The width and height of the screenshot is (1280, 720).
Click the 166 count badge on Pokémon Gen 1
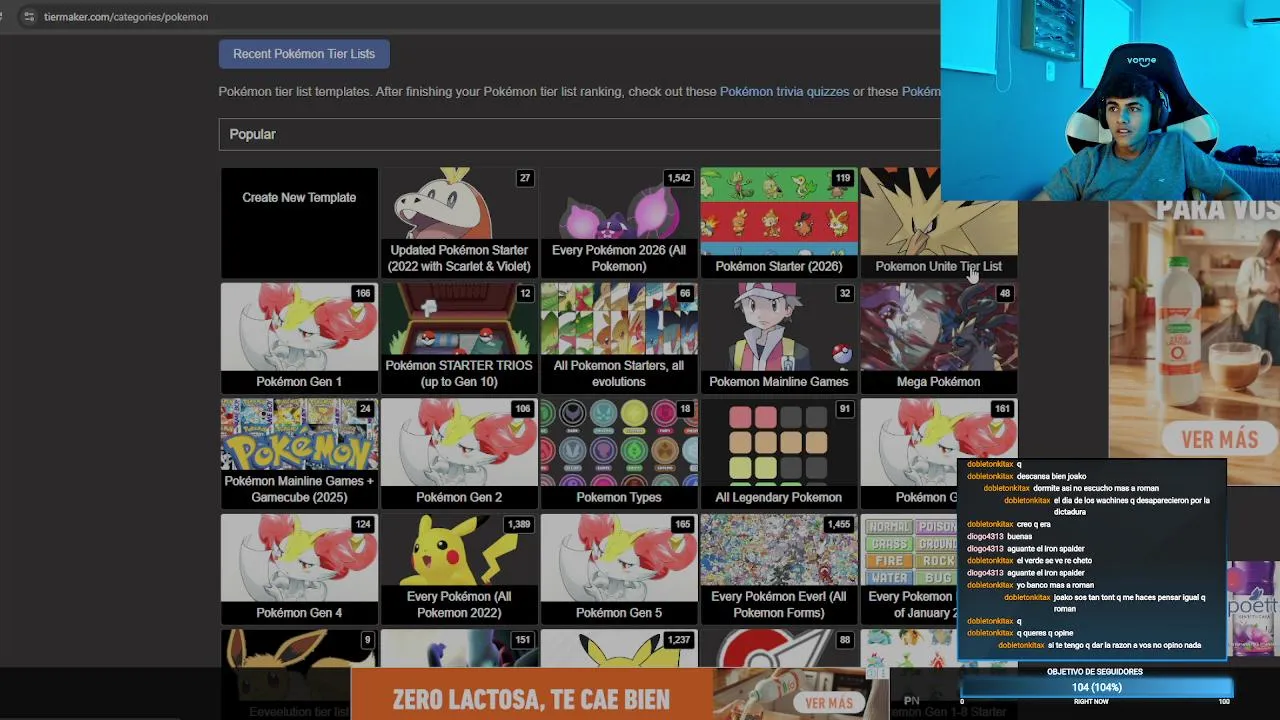click(x=363, y=293)
